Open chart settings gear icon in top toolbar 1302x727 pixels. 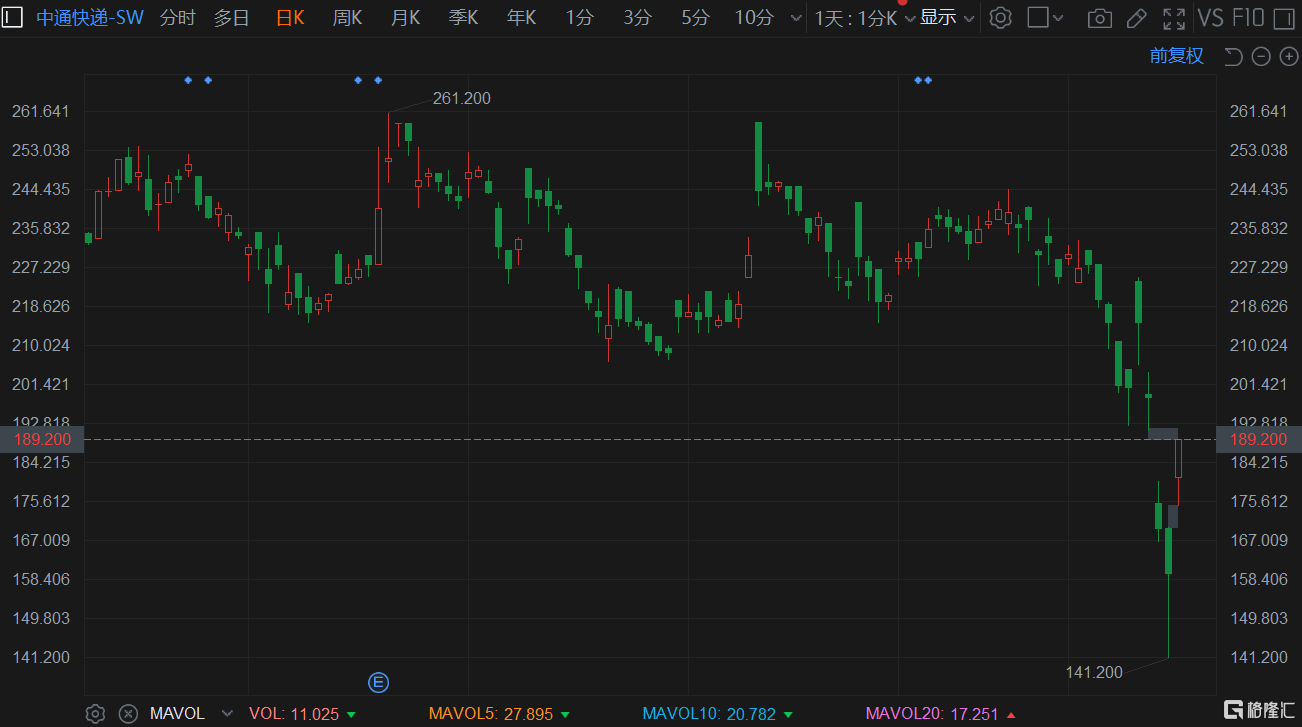coord(1000,18)
